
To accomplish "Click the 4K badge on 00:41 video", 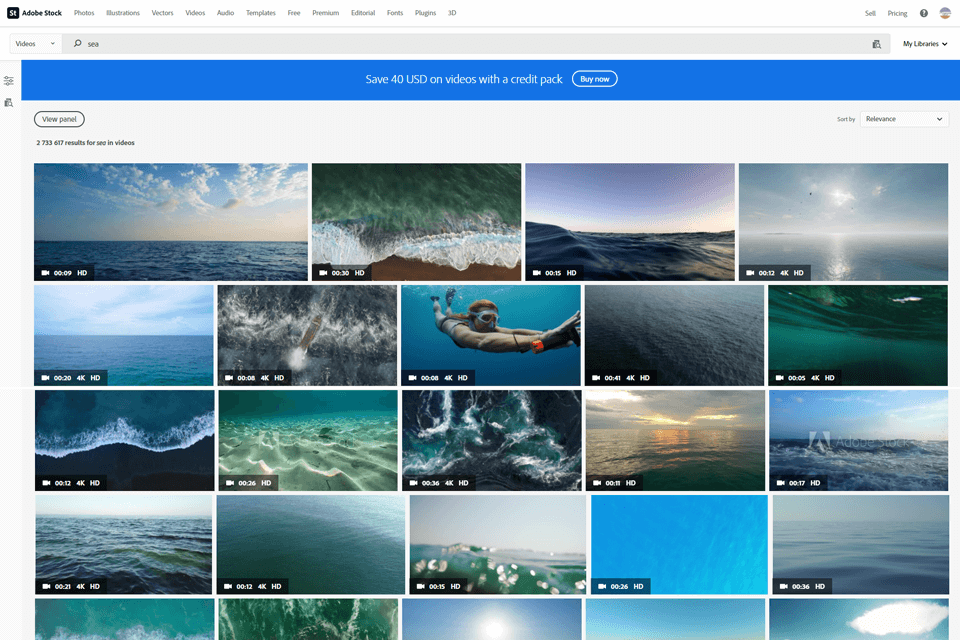I will pyautogui.click(x=630, y=378).
